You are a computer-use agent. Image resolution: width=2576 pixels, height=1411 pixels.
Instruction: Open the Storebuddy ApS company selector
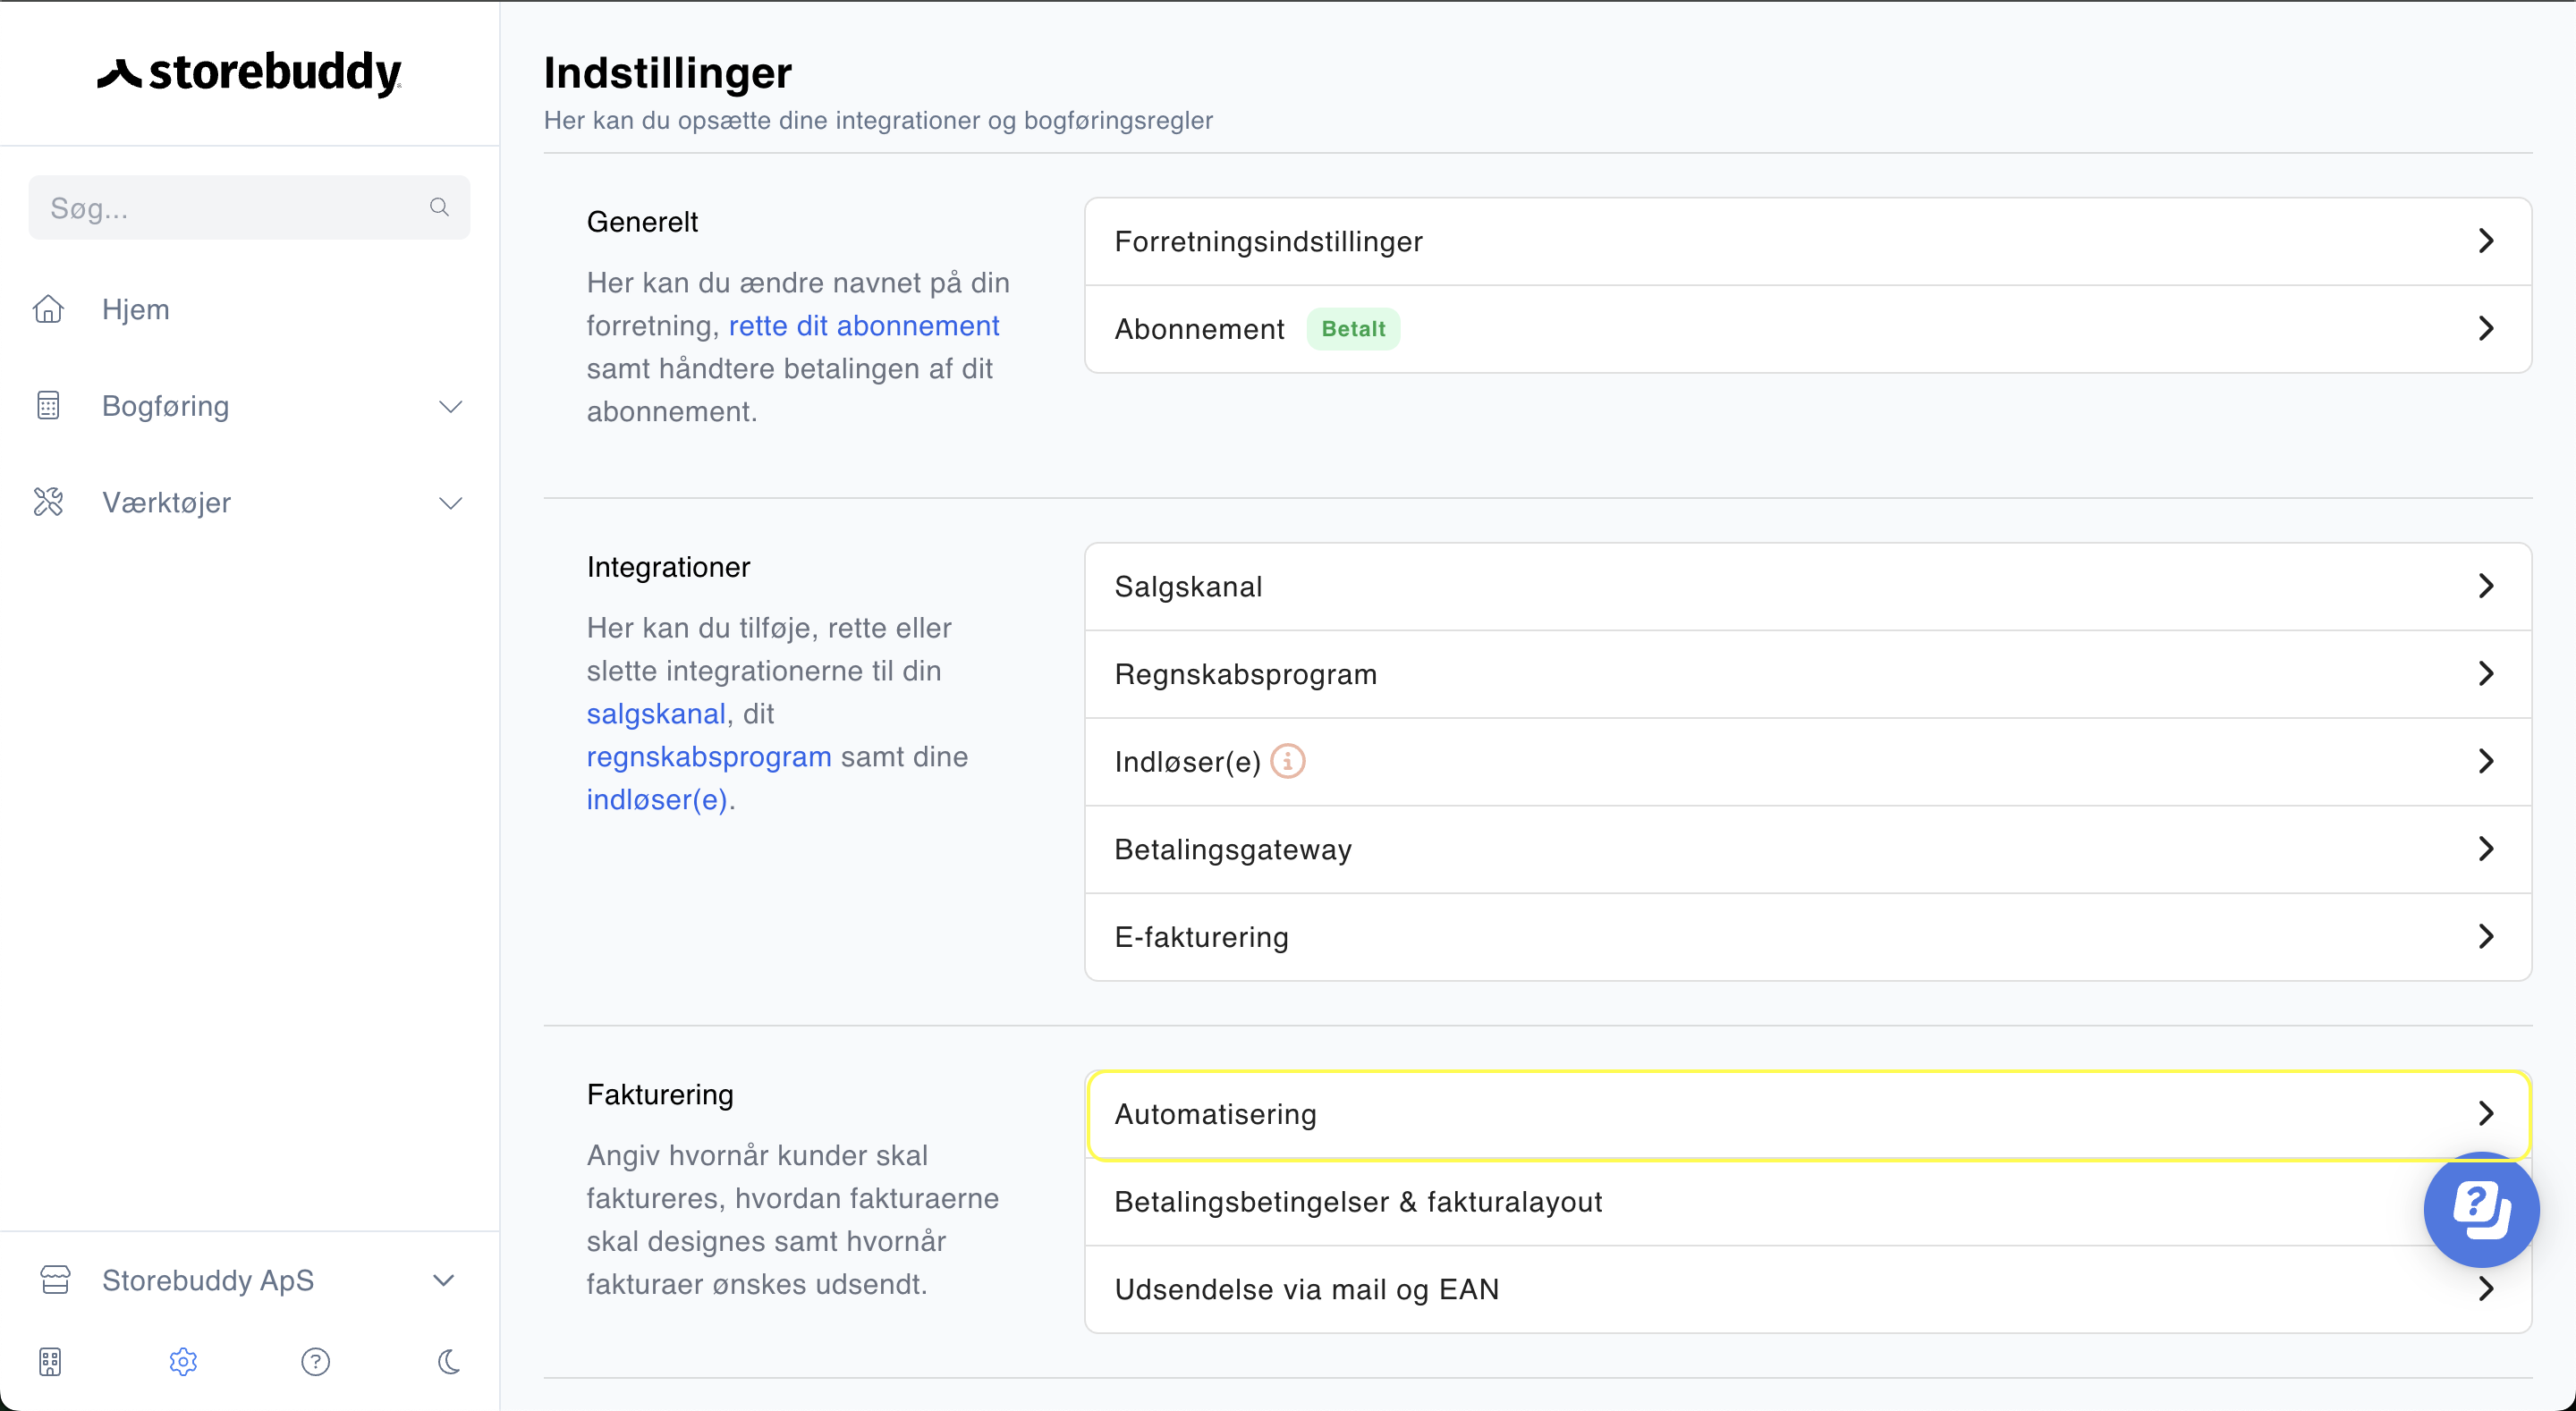249,1280
